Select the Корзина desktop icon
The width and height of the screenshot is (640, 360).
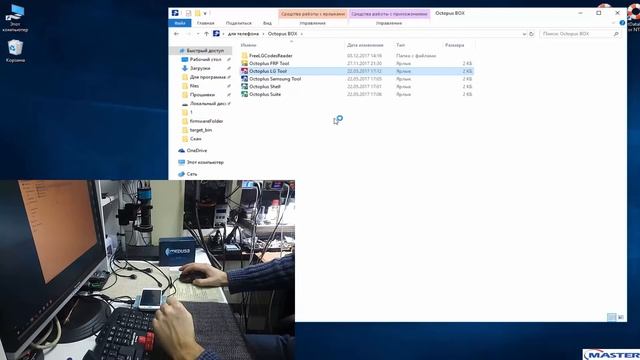(x=15, y=51)
